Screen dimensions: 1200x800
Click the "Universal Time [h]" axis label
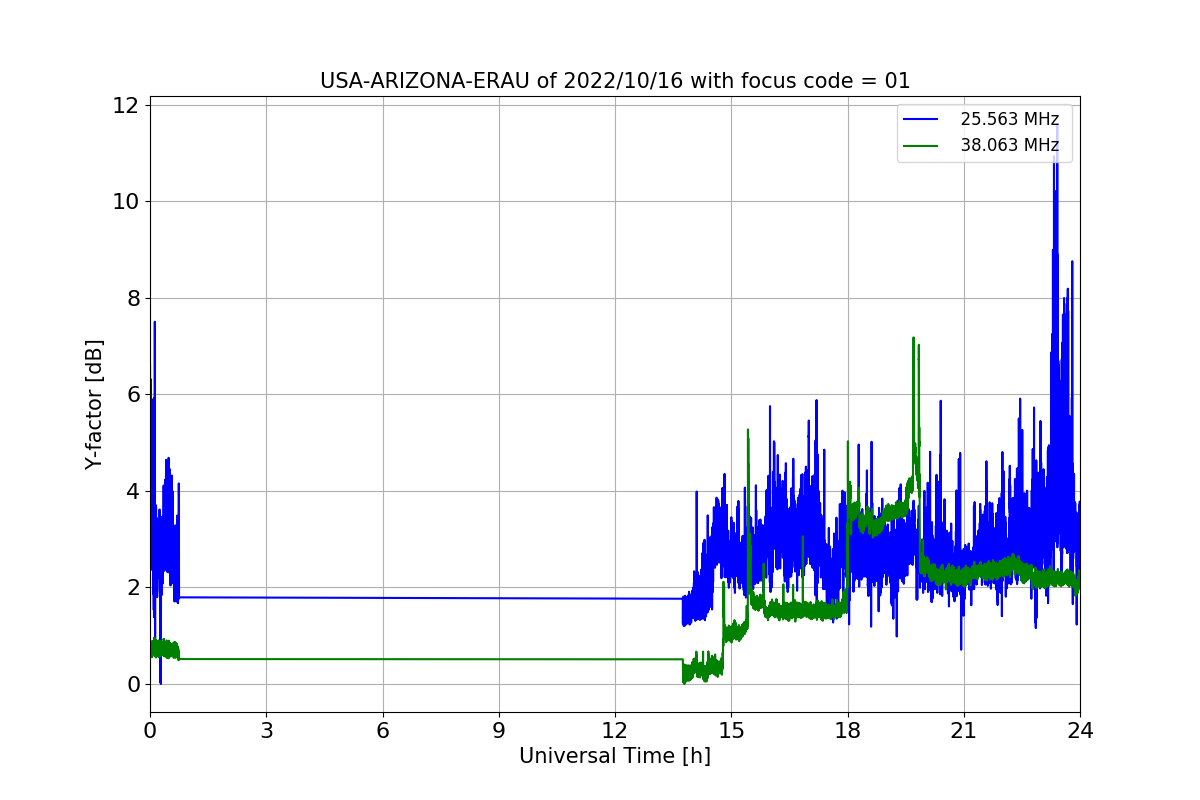point(615,757)
